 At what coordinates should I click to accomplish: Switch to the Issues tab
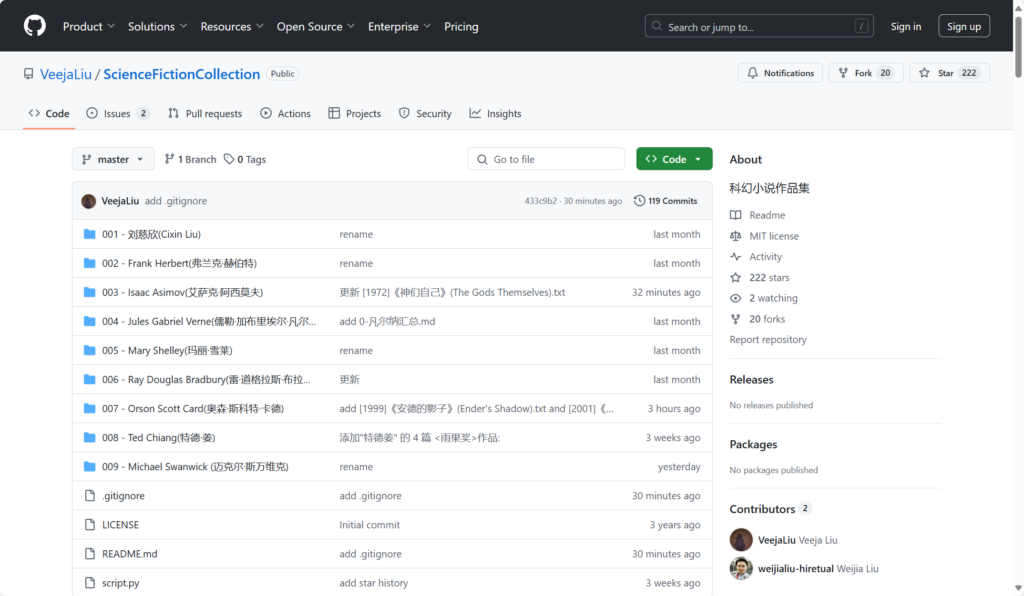click(x=118, y=113)
